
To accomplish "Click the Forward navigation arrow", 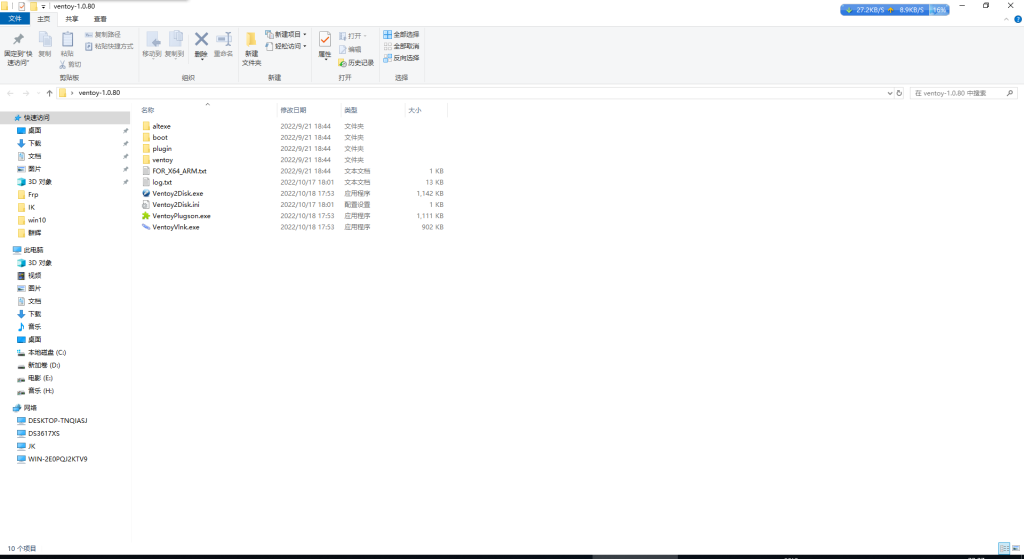I will [x=26, y=93].
